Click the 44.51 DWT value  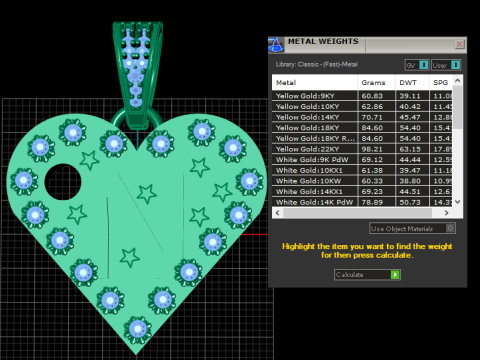point(410,192)
